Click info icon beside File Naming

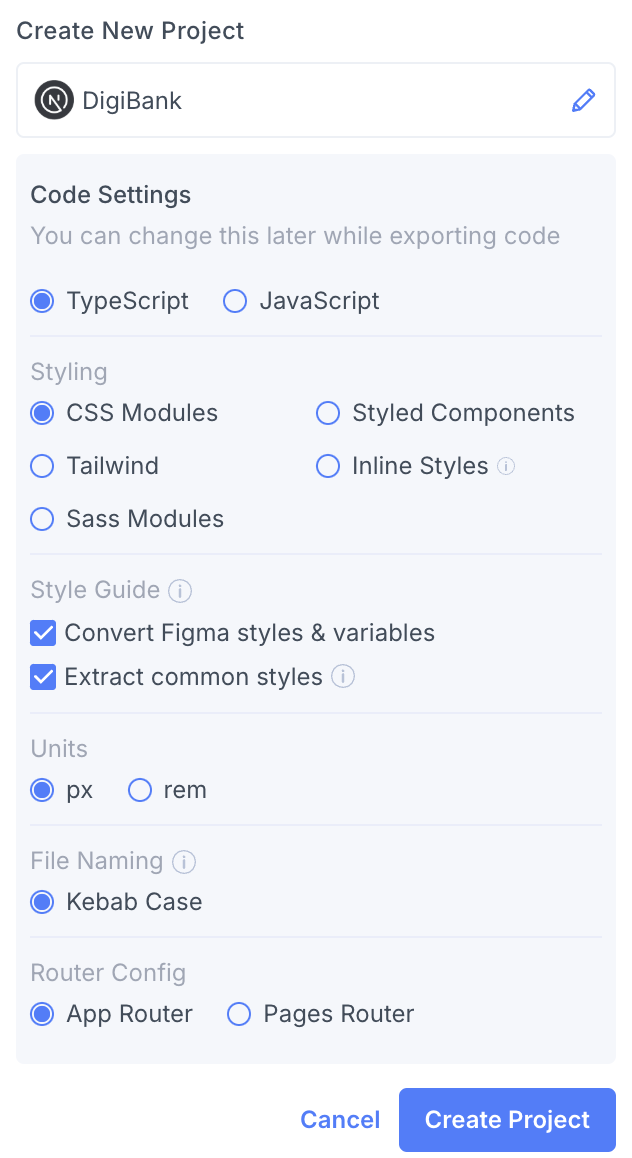(183, 861)
